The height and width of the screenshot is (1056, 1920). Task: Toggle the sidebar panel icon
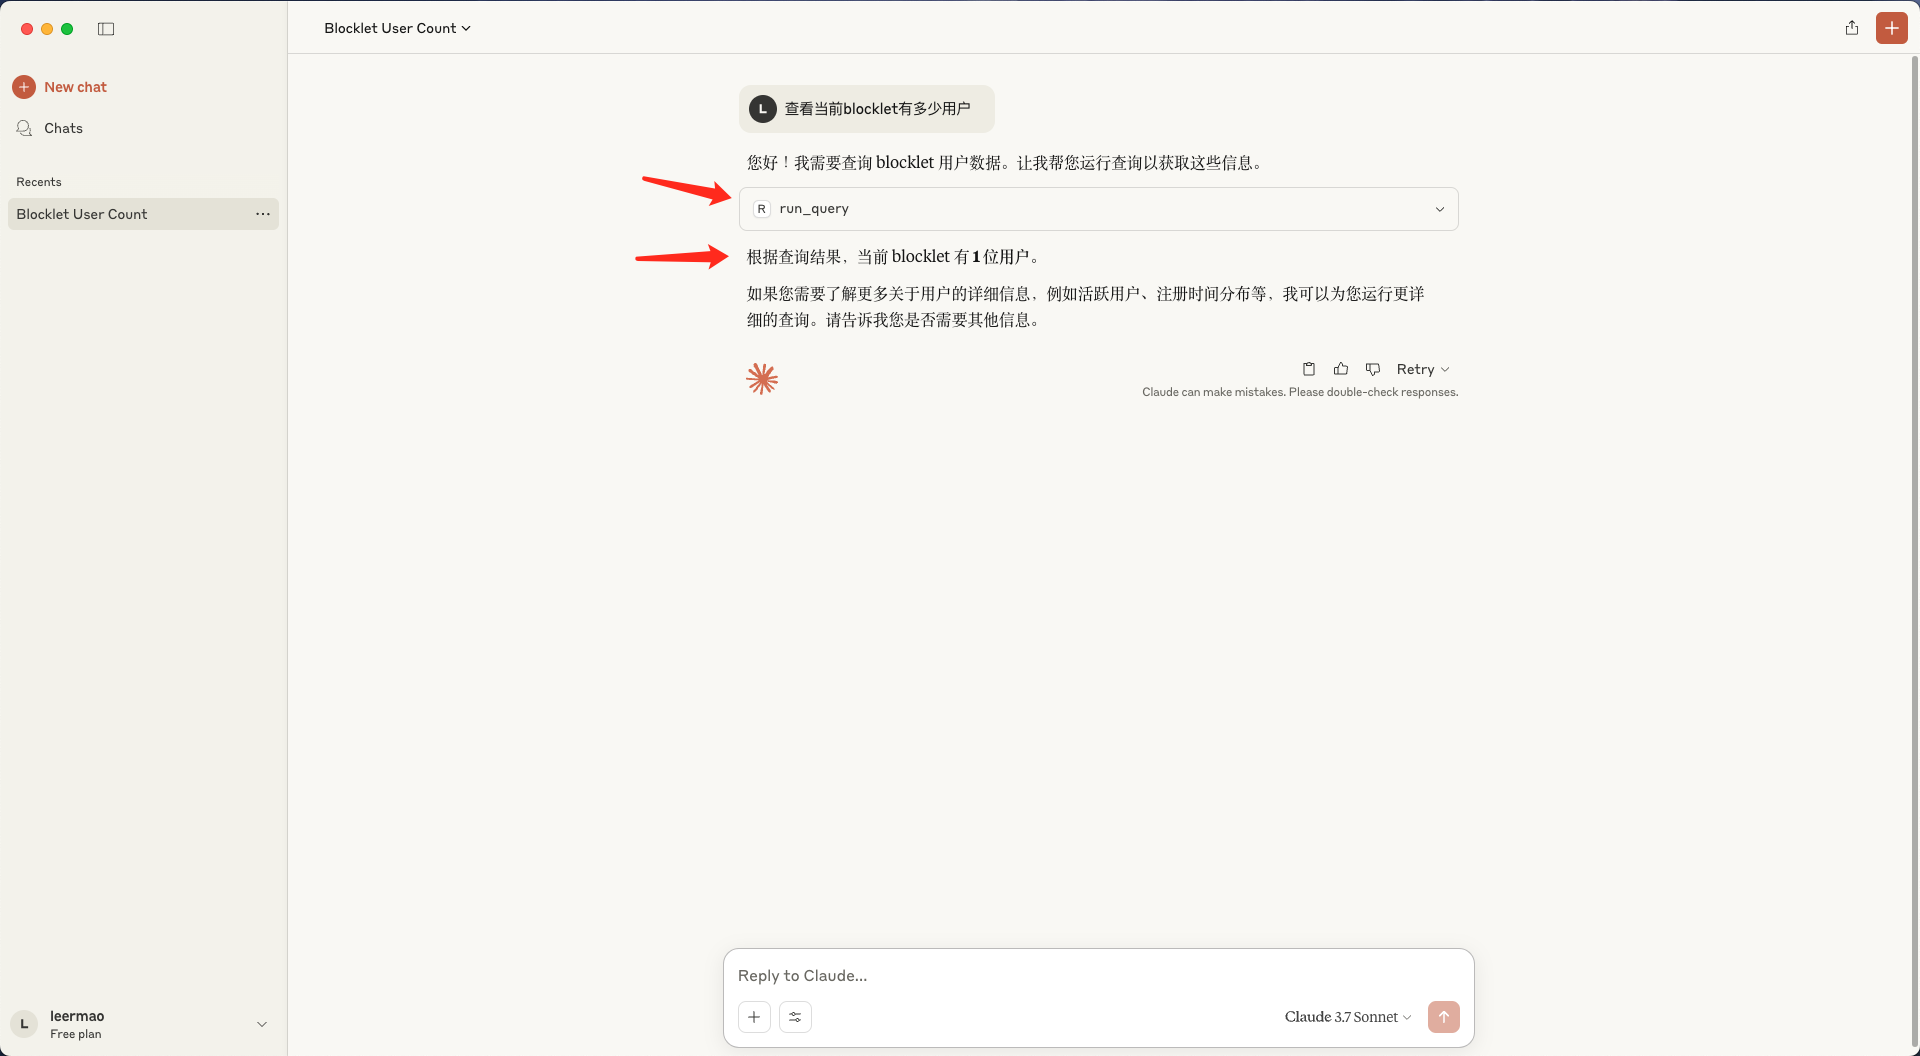click(106, 29)
